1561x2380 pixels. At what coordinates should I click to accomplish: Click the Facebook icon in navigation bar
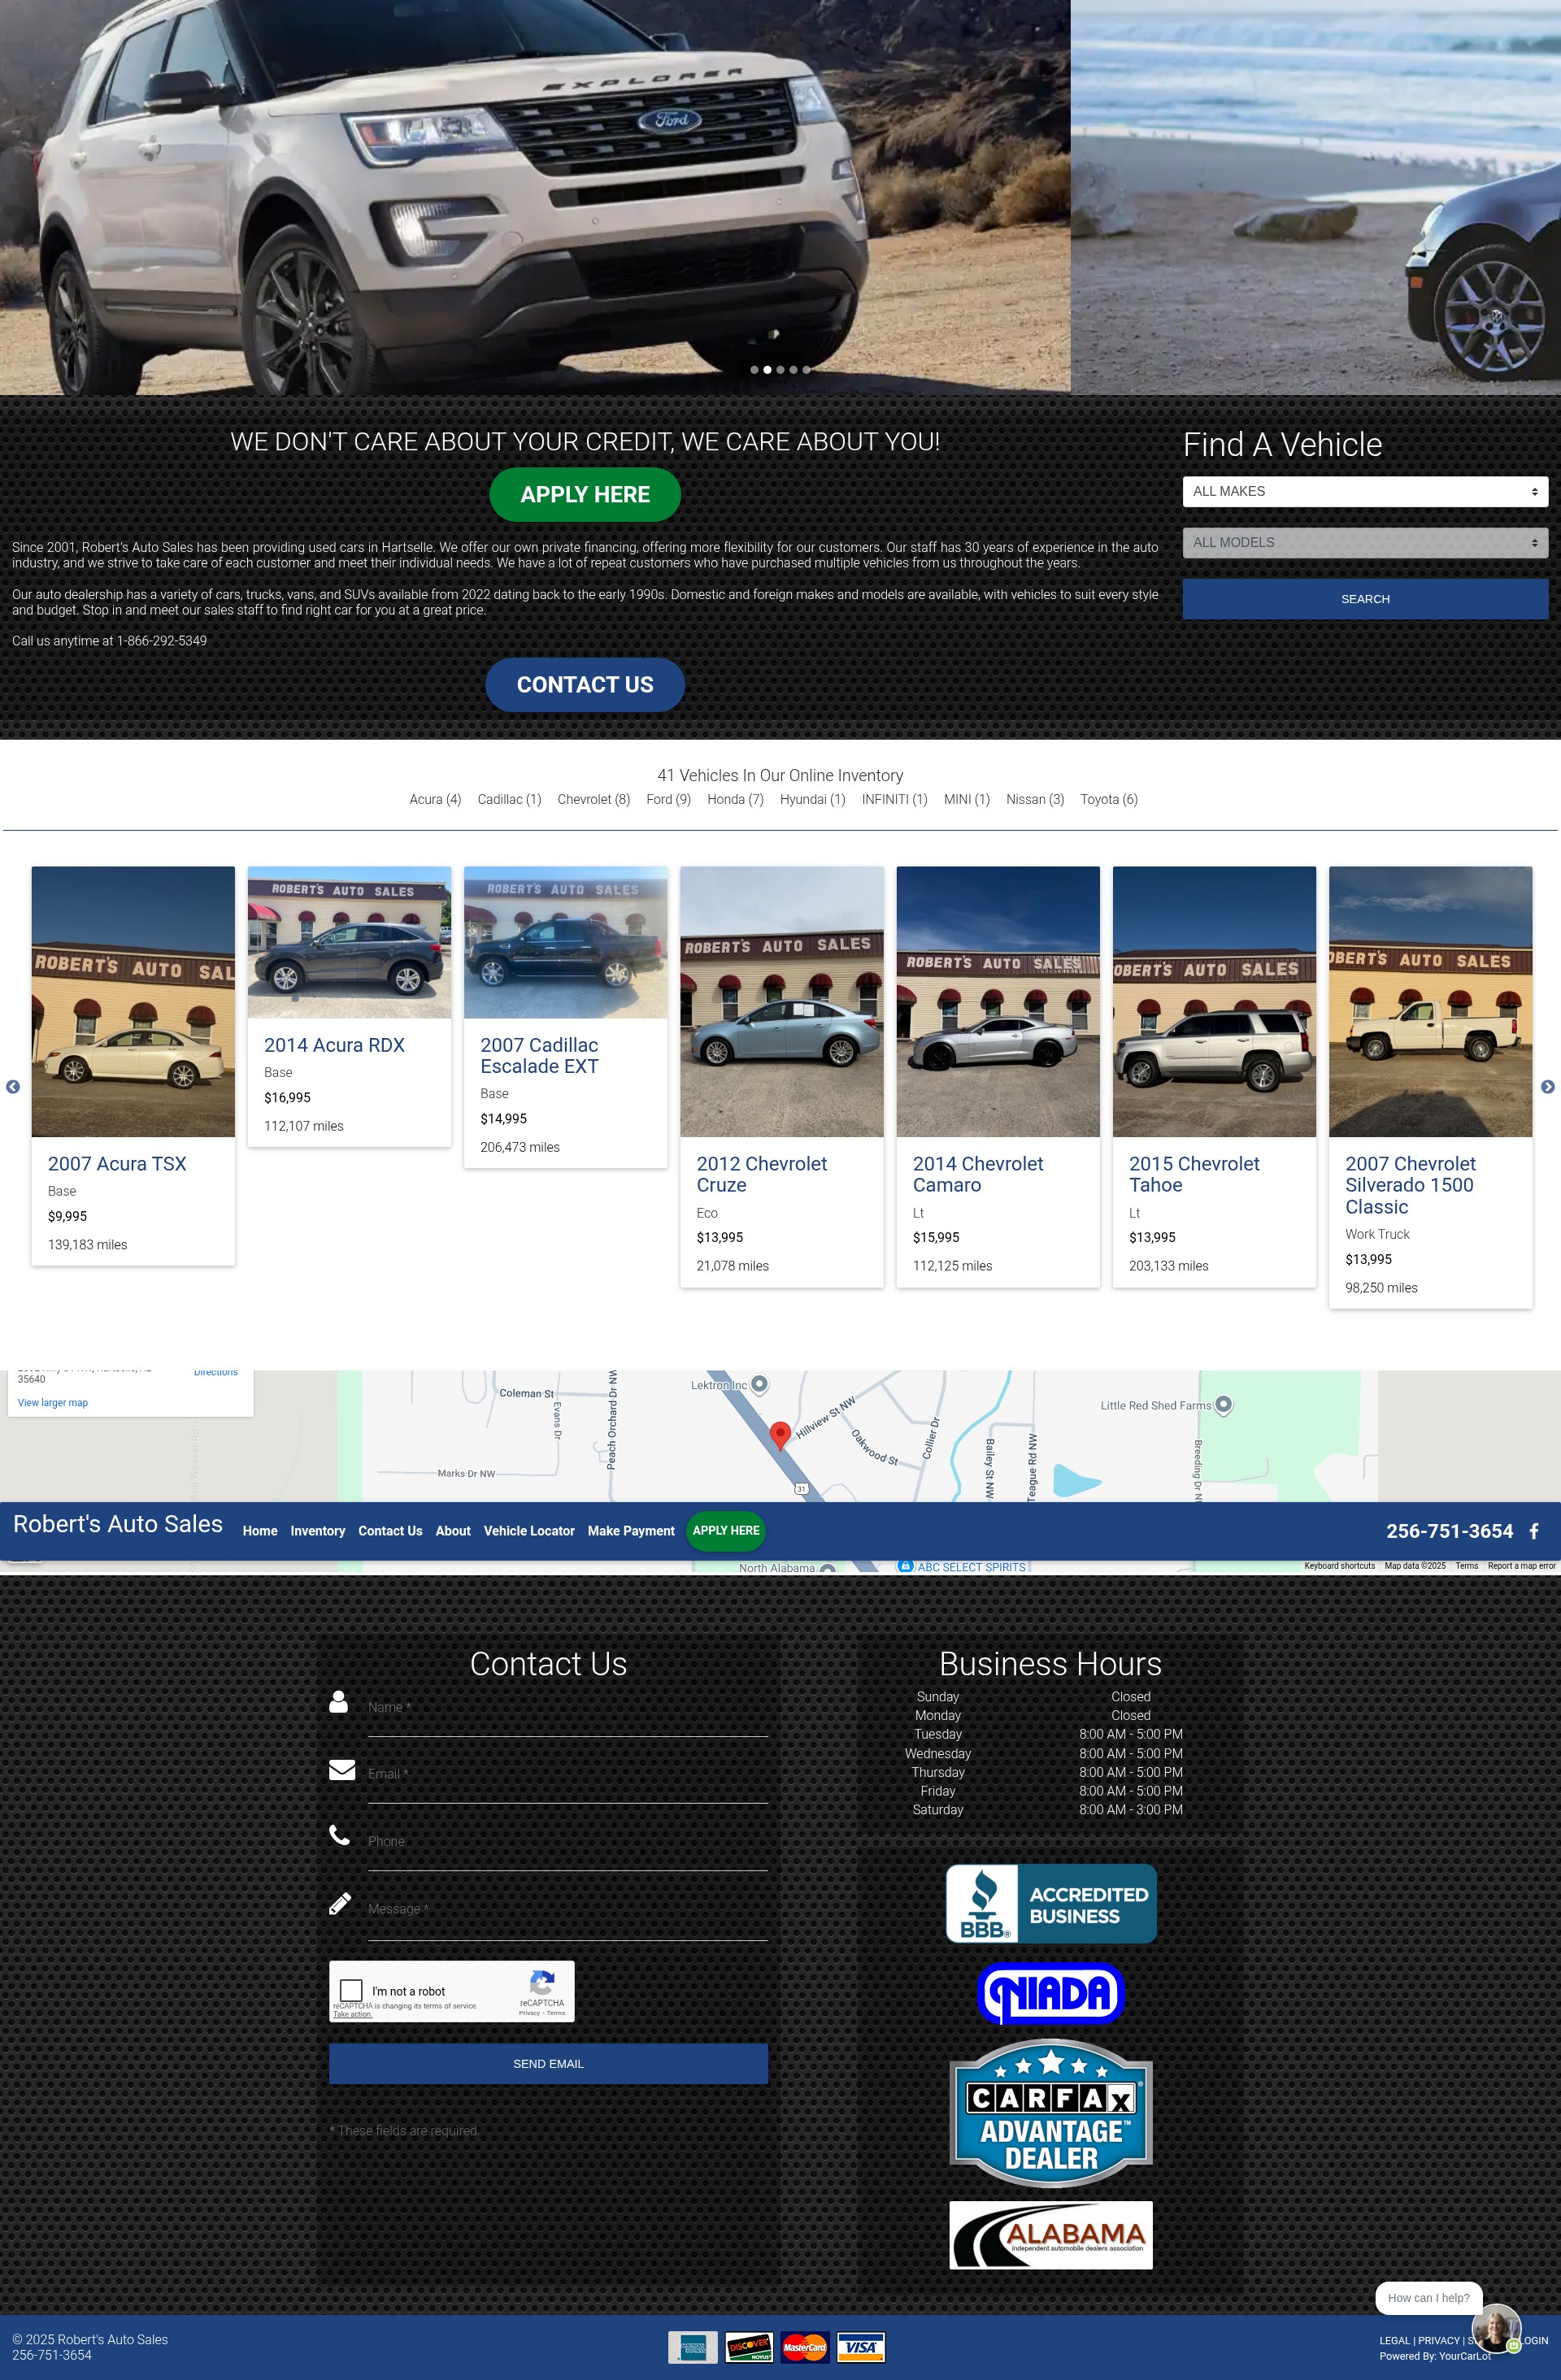tap(1534, 1531)
